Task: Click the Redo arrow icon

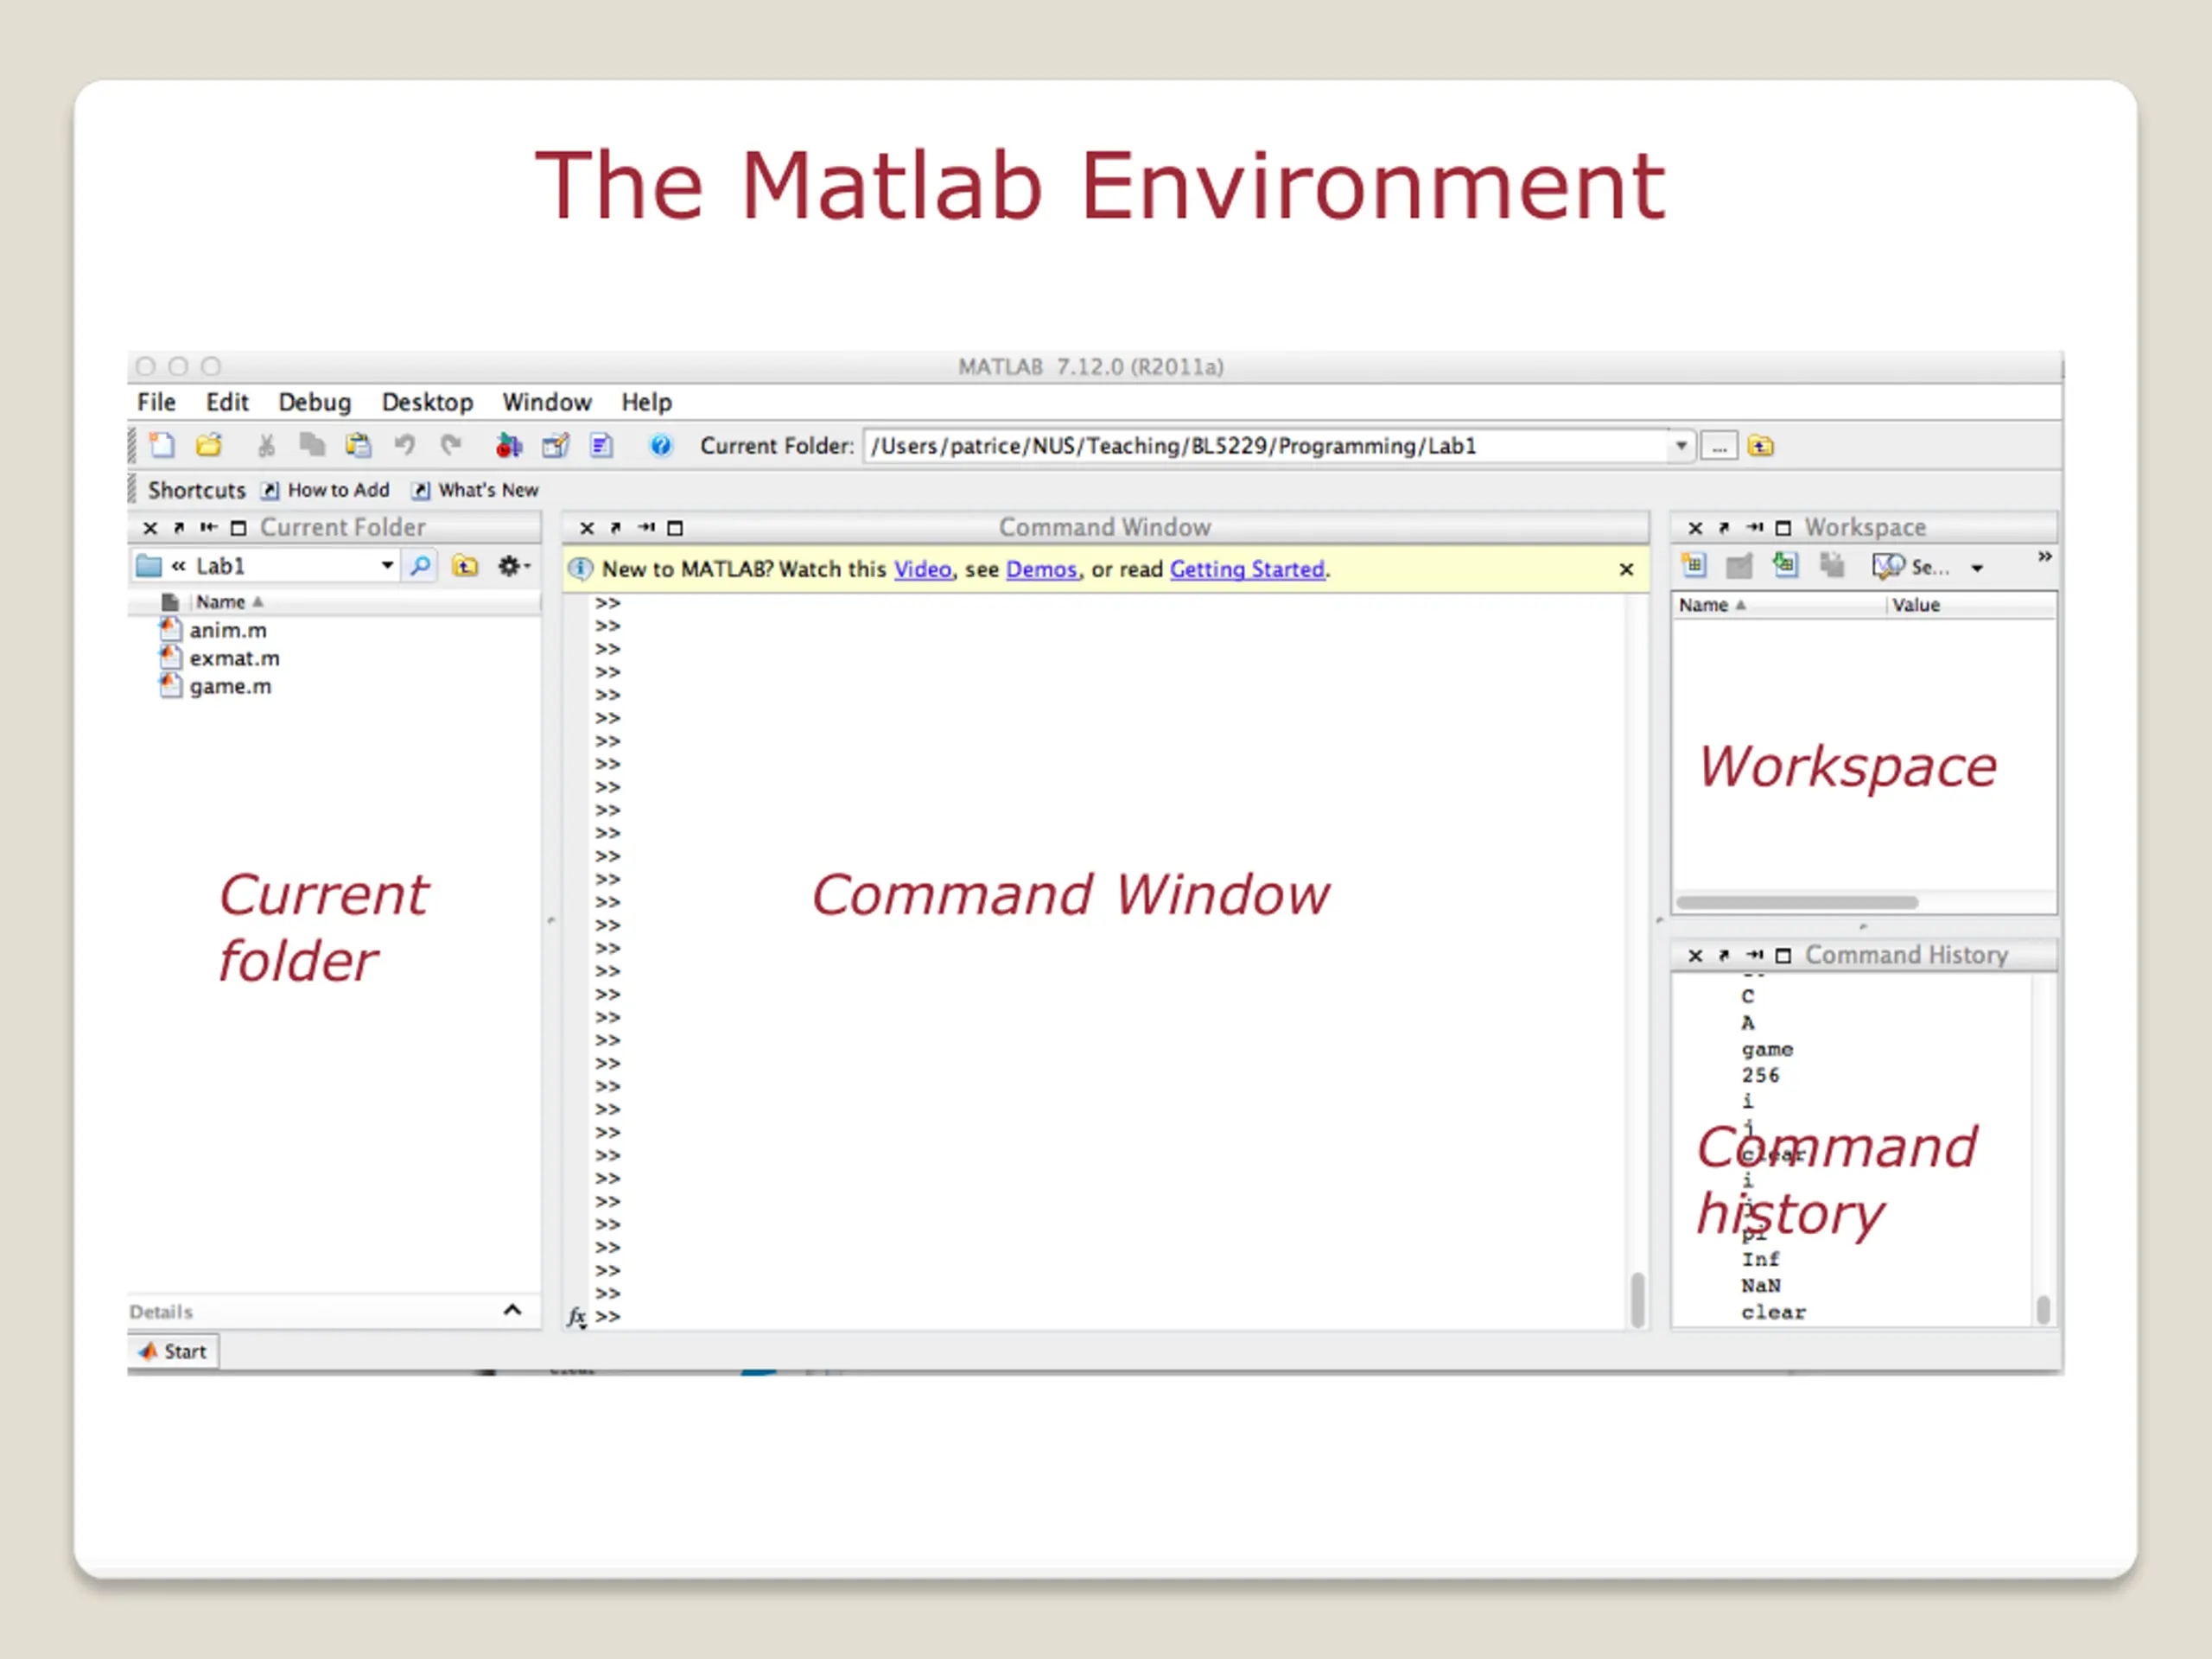Action: [451, 446]
